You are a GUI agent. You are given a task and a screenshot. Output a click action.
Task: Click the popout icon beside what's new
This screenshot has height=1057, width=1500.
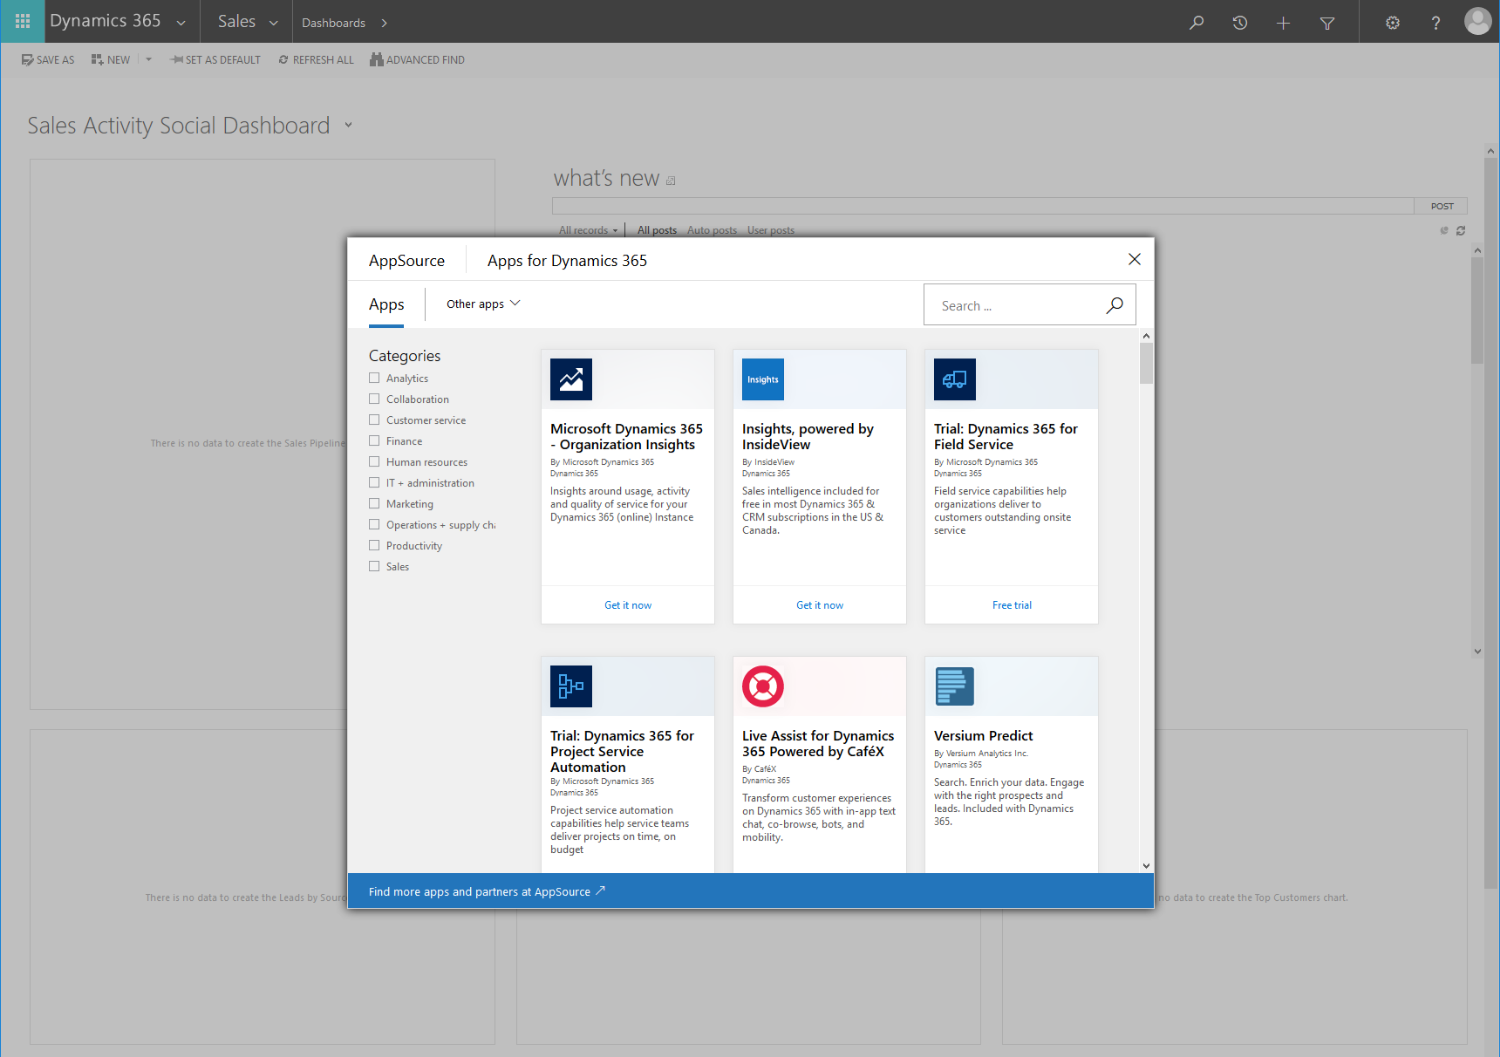pyautogui.click(x=671, y=181)
